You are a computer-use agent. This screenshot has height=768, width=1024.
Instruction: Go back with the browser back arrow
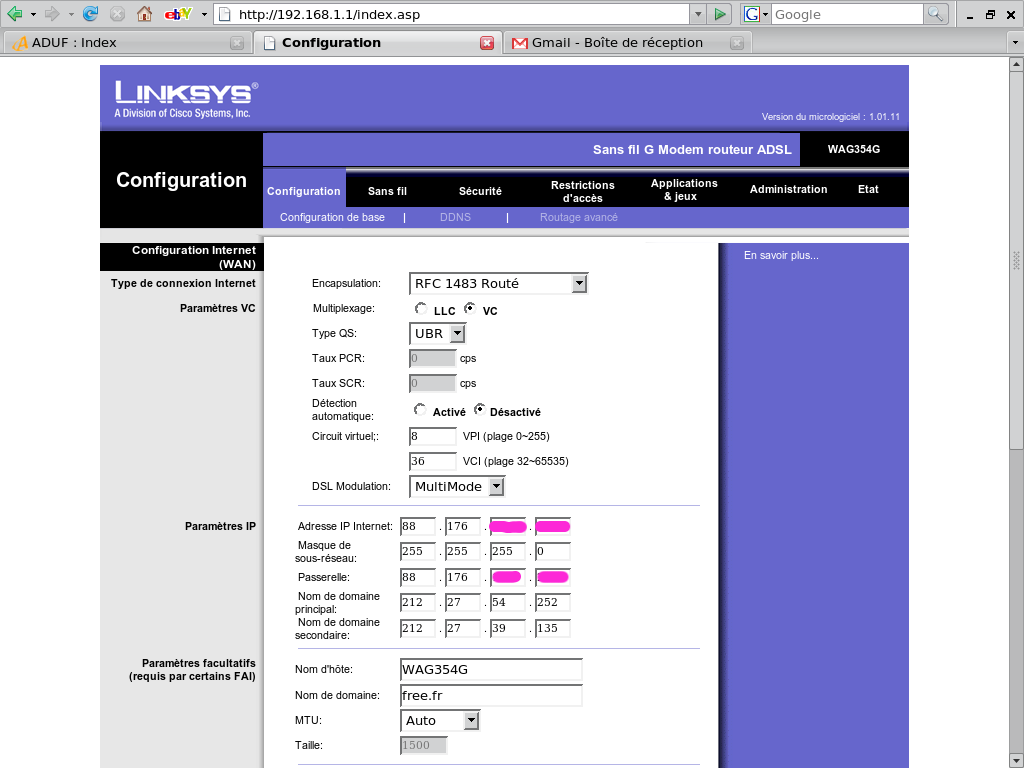[14, 14]
